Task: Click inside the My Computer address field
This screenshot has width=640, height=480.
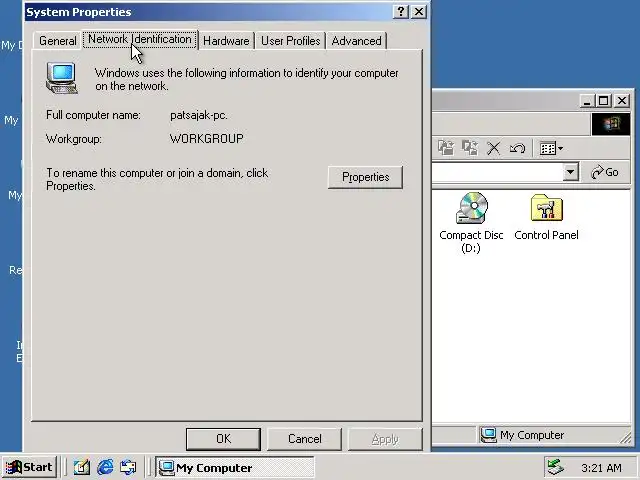Action: click(498, 172)
